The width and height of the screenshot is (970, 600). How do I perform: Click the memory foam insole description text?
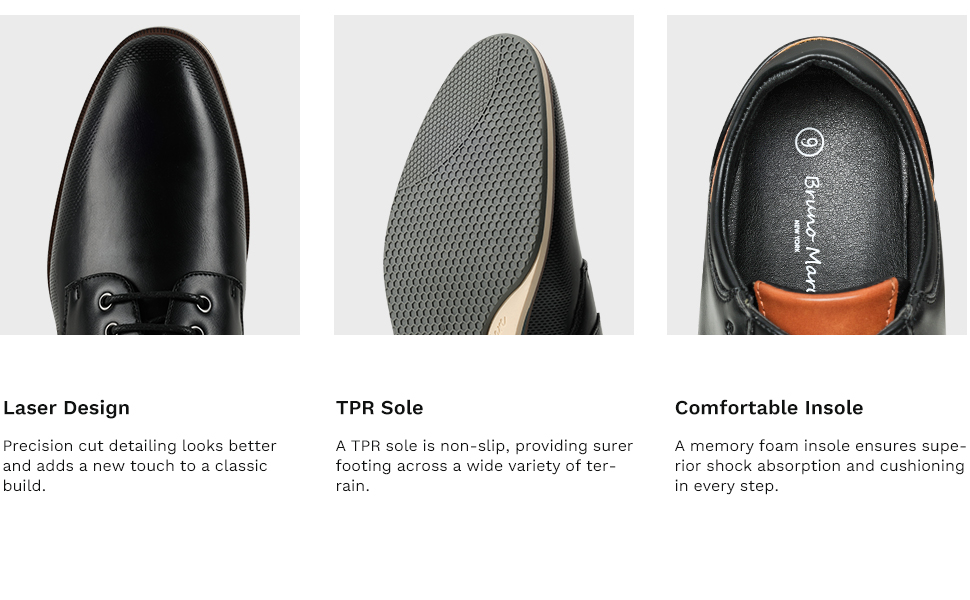819,466
